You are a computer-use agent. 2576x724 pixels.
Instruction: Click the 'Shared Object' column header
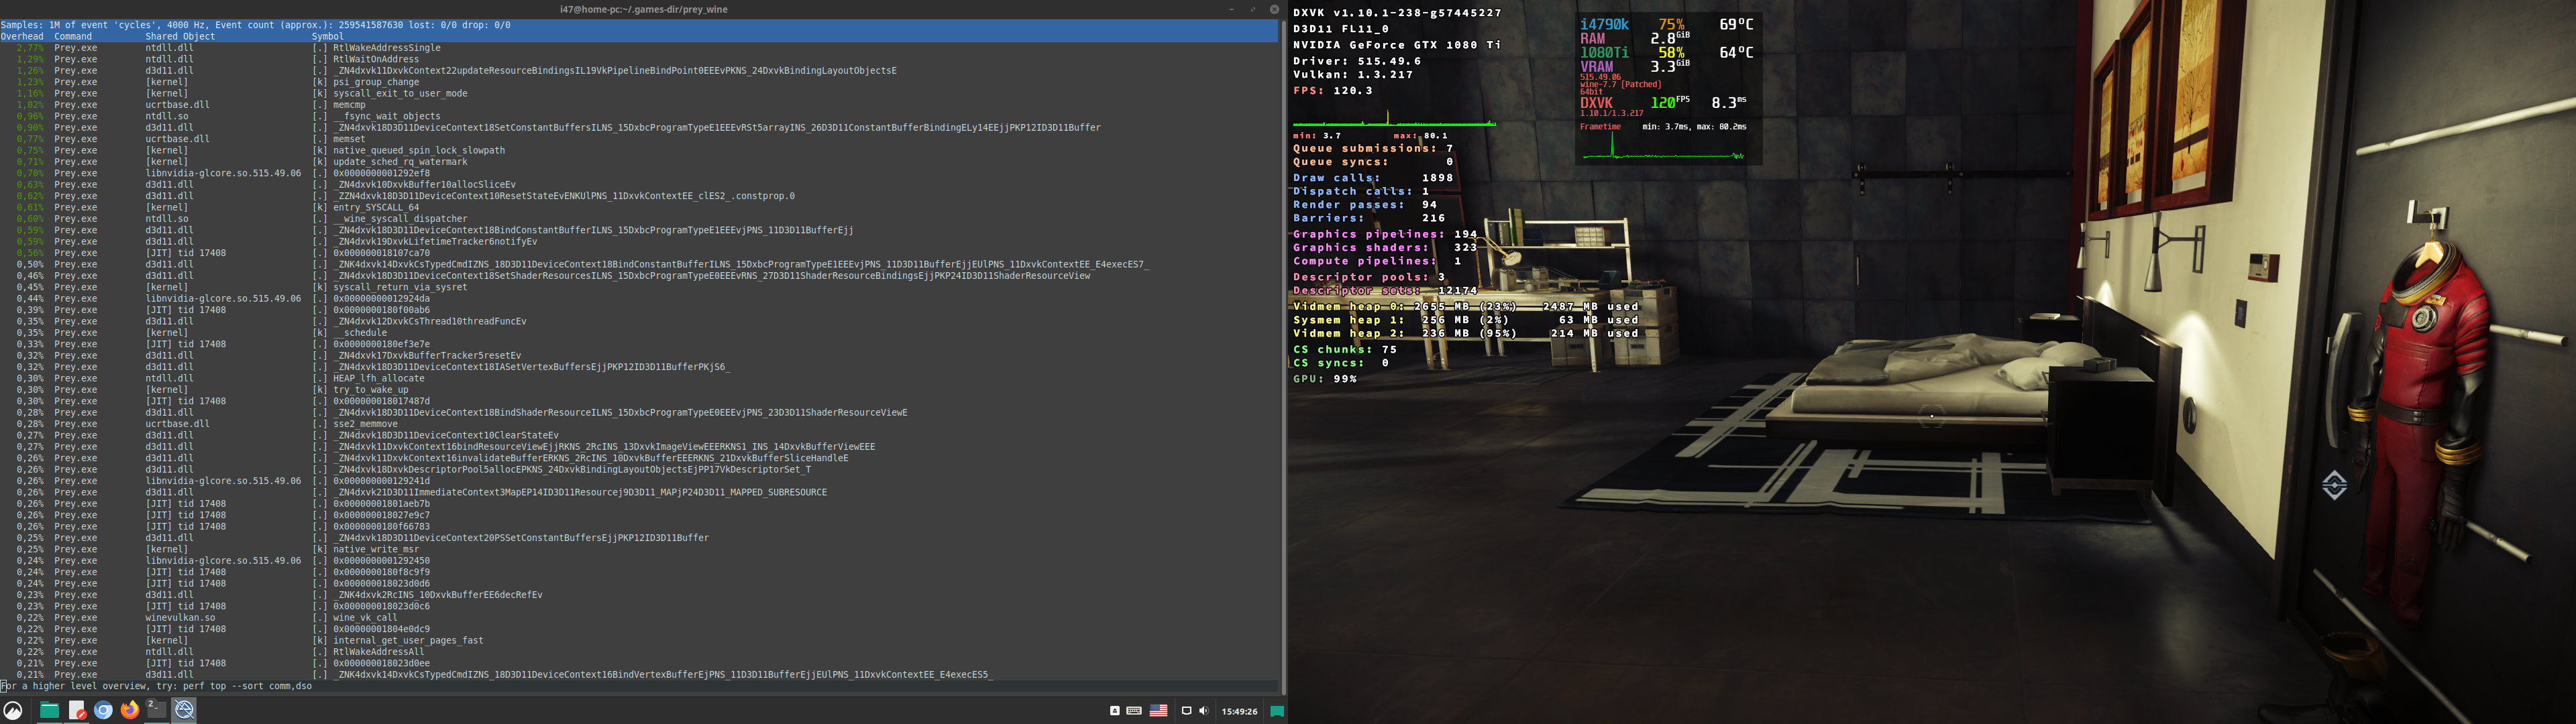pyautogui.click(x=180, y=36)
